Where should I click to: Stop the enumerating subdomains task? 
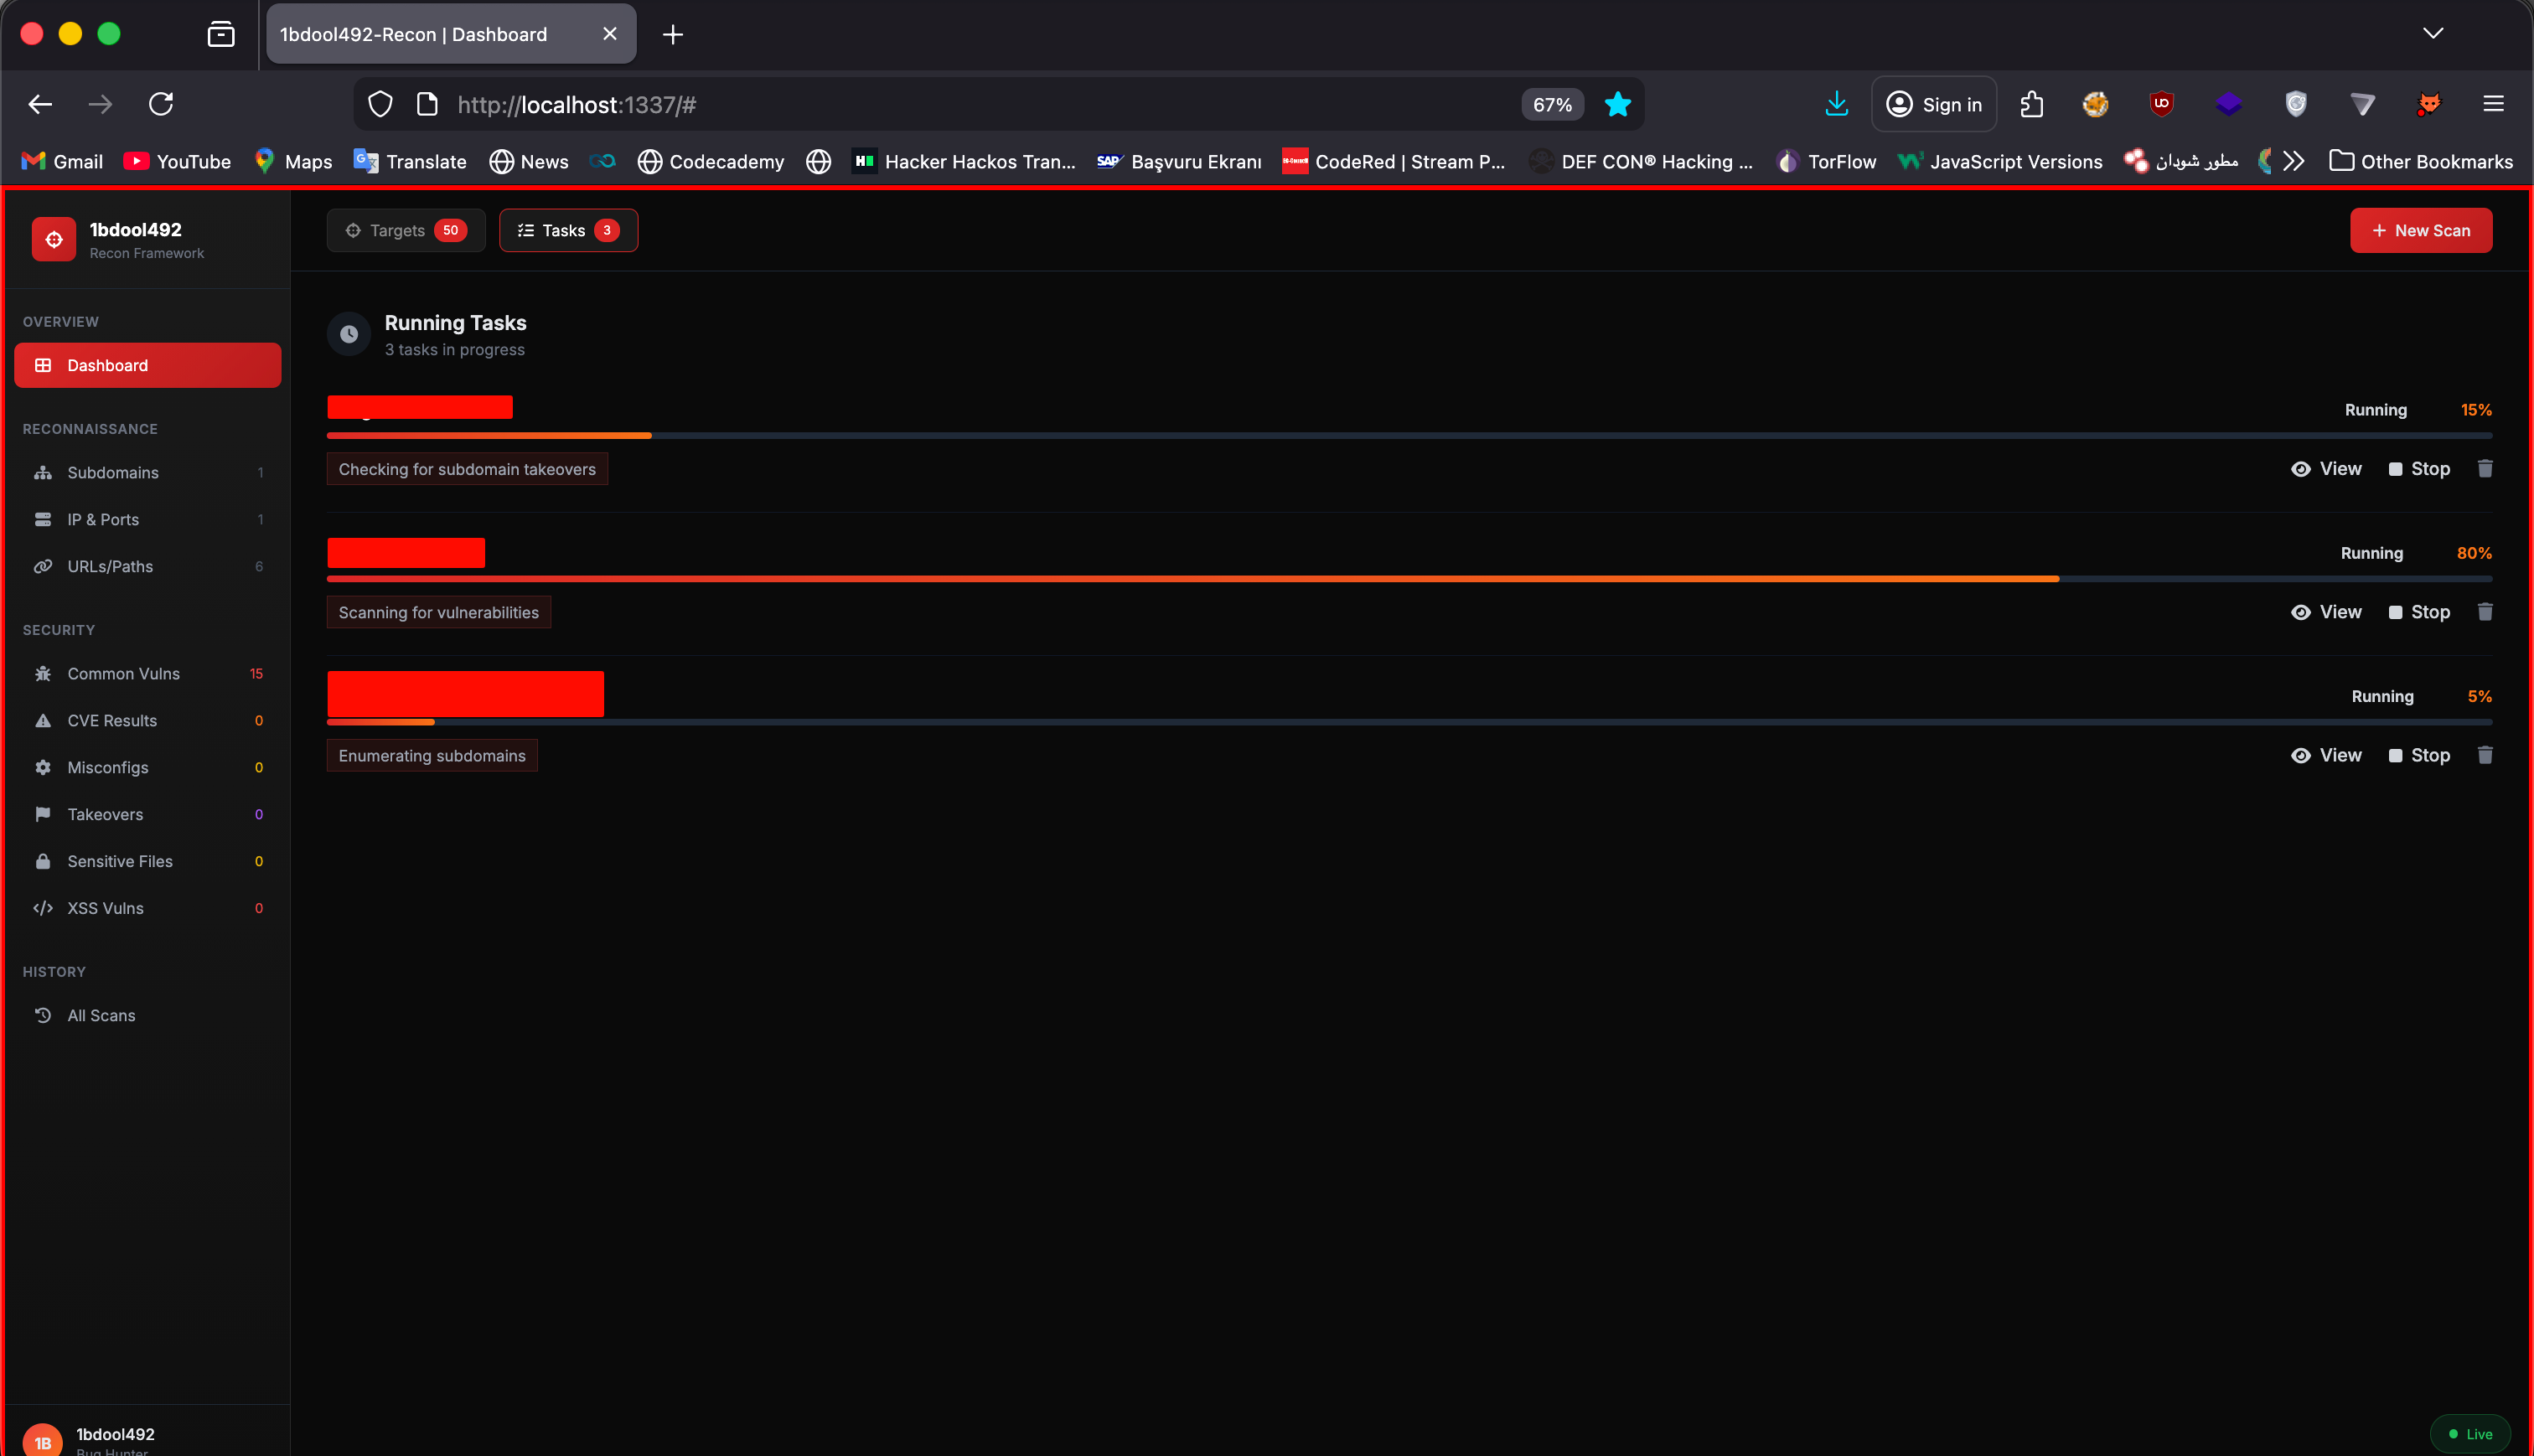2420,755
